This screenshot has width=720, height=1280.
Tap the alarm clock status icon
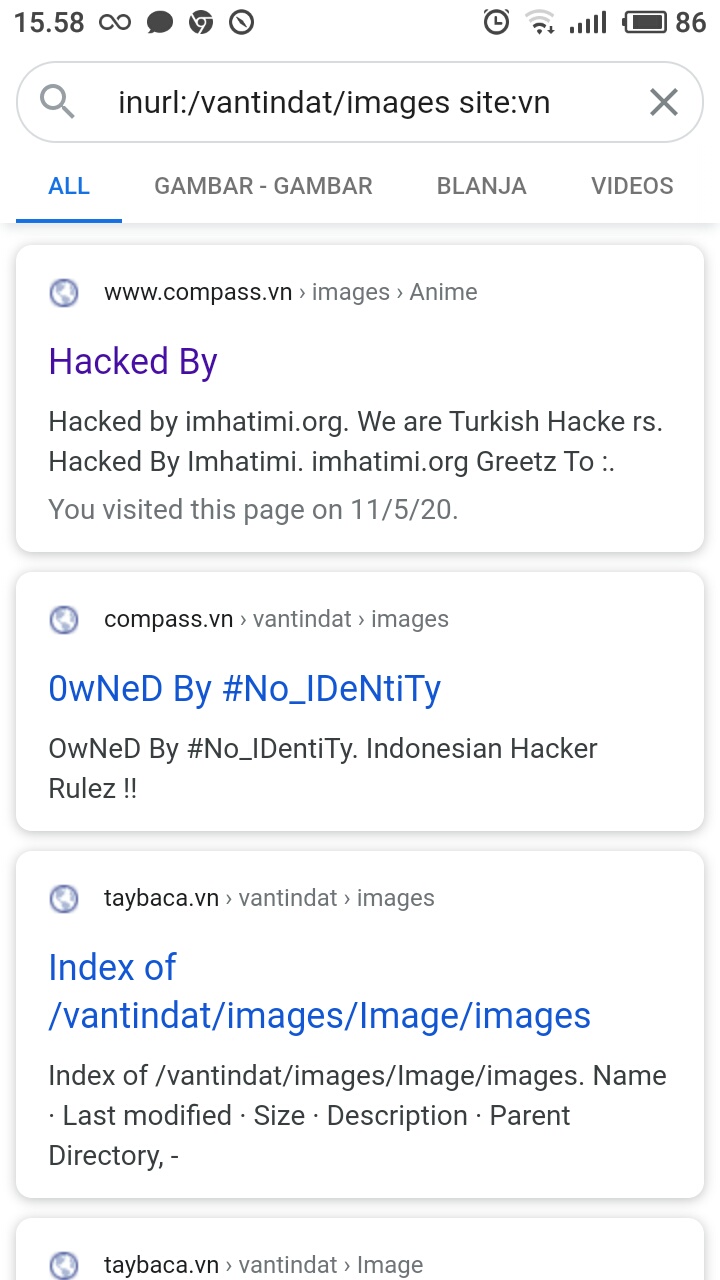496,22
